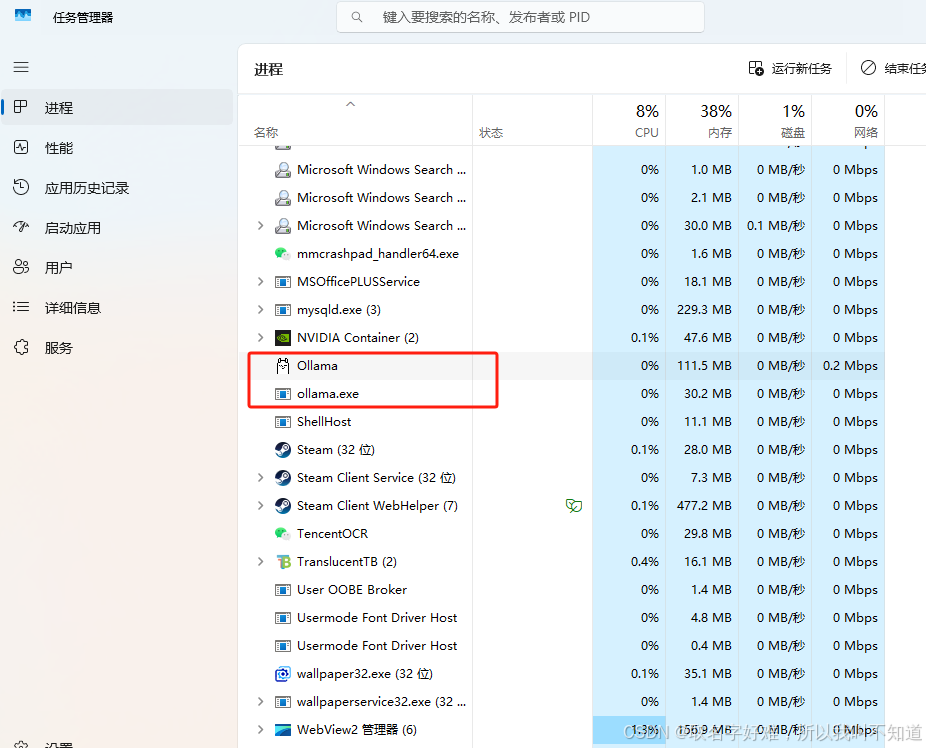Click the Task Manager app icon
Viewport: 926px width, 748px height.
click(x=23, y=15)
